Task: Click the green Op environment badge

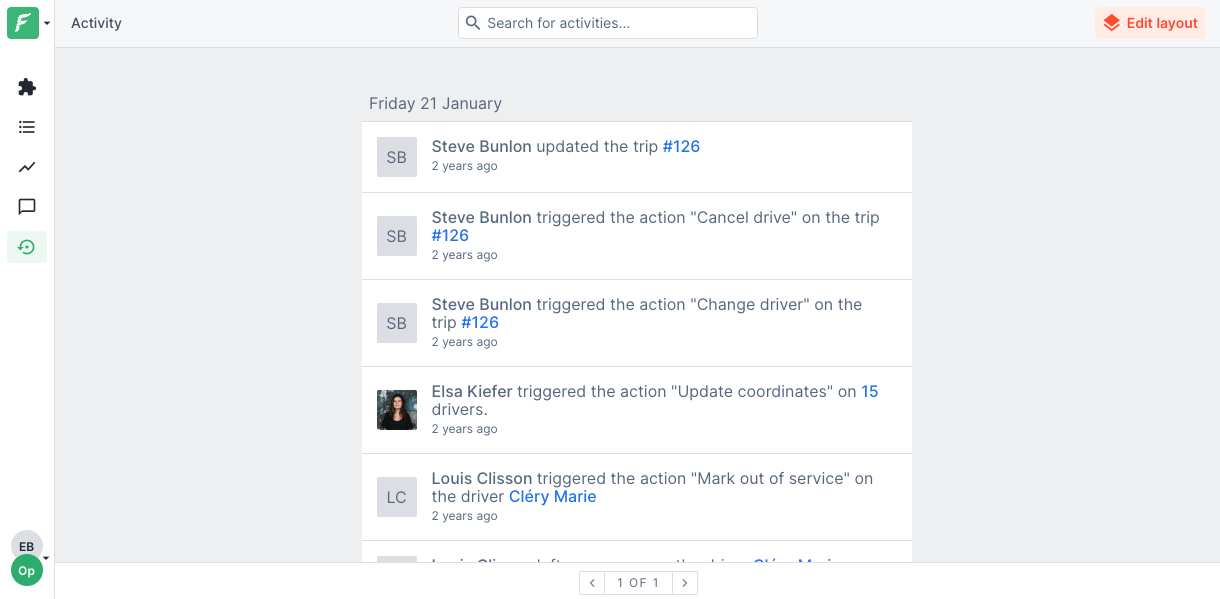Action: 27,571
